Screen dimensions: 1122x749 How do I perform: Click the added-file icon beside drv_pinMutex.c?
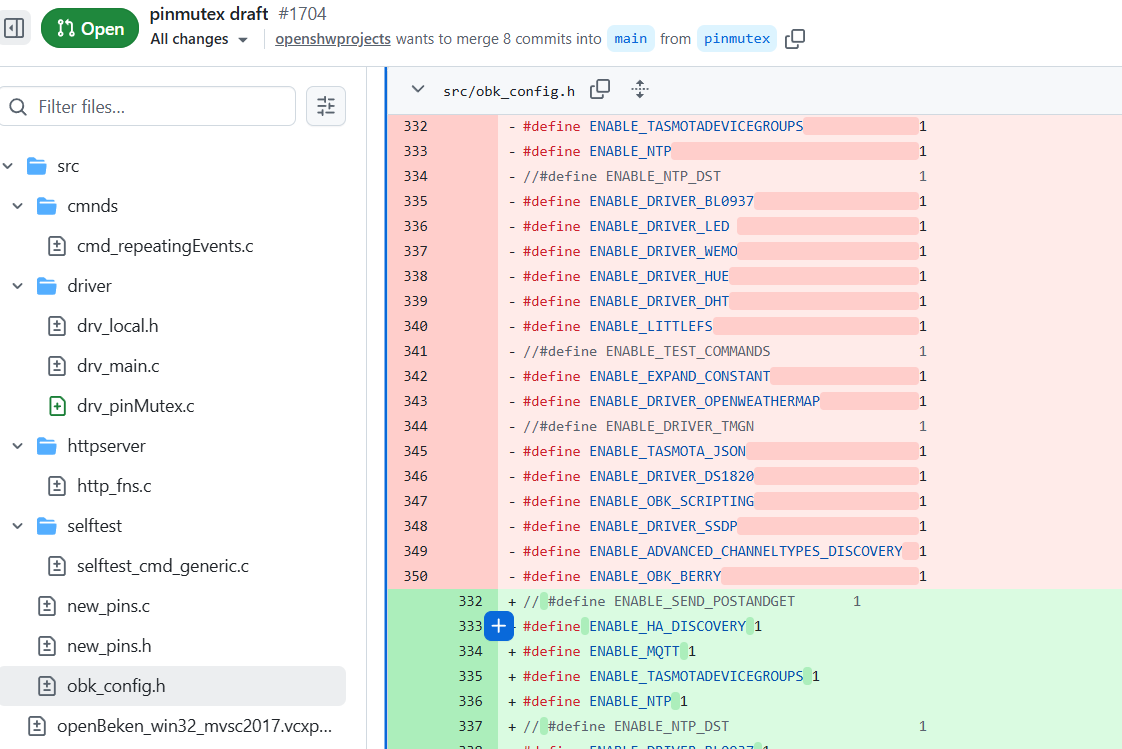click(57, 406)
